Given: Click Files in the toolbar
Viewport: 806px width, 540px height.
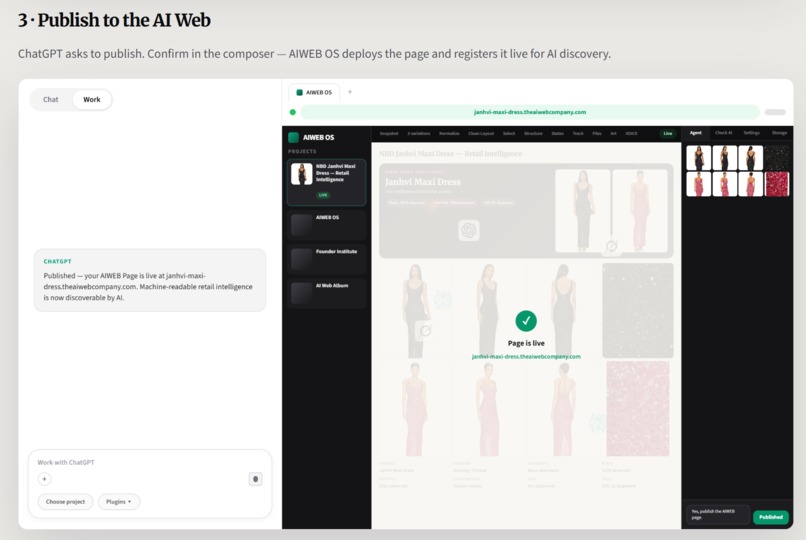Looking at the screenshot, I should pos(597,133).
